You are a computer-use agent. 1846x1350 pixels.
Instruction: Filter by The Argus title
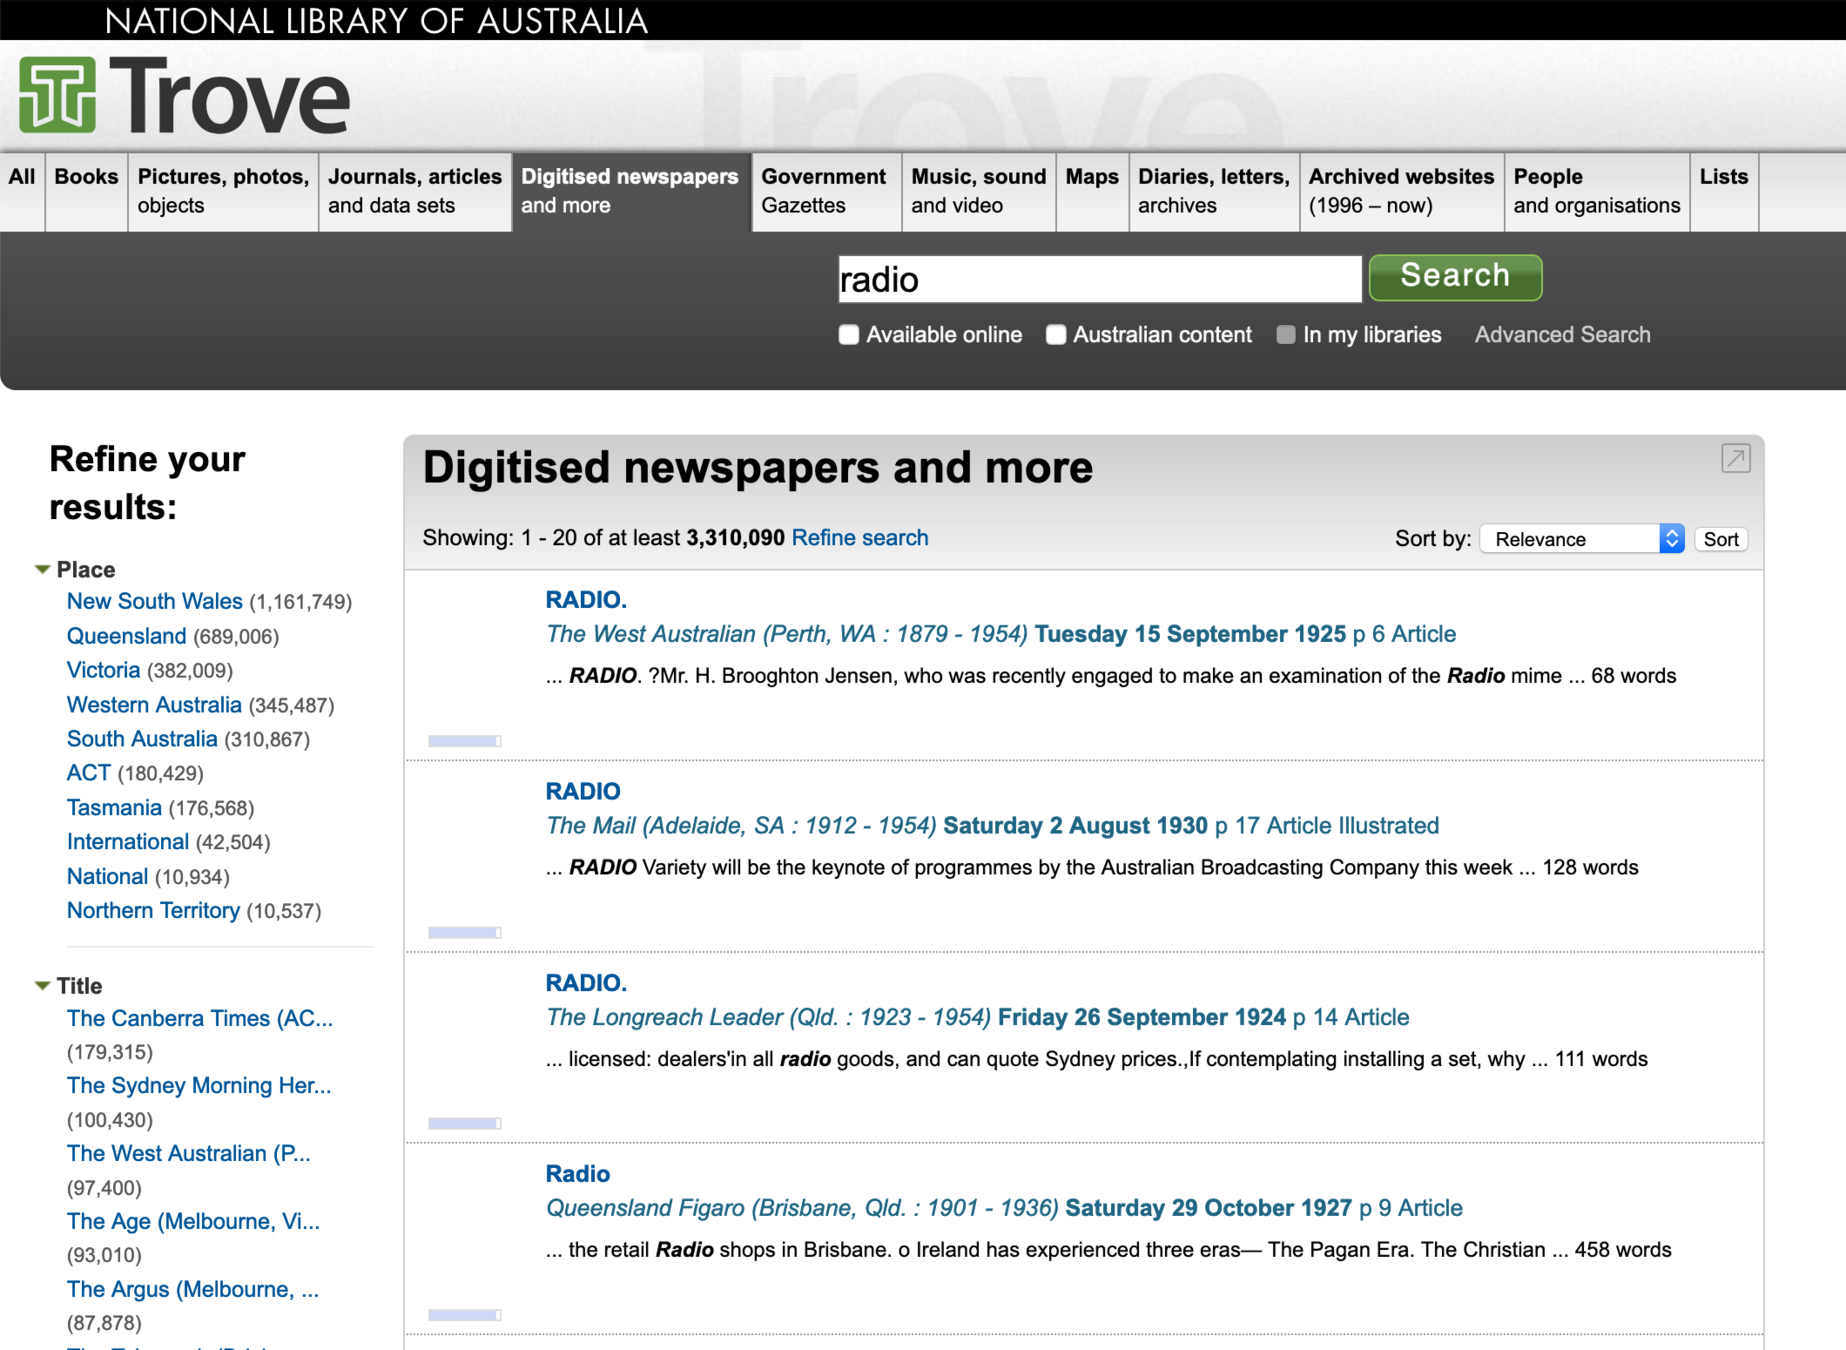193,1290
